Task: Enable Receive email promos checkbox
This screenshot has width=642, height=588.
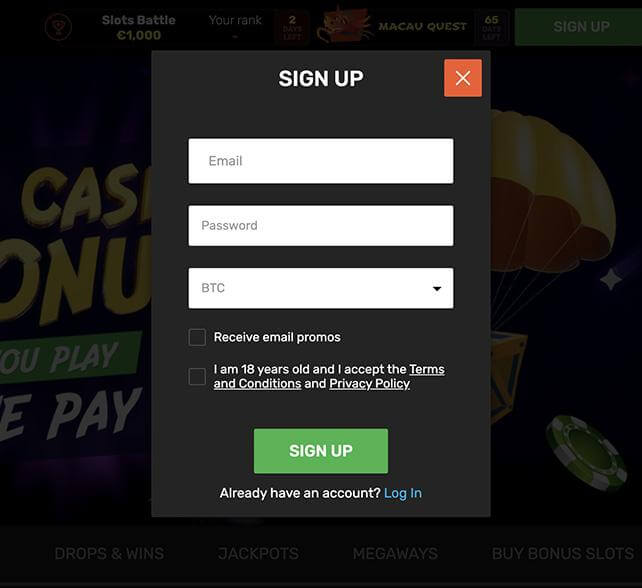Action: point(197,337)
